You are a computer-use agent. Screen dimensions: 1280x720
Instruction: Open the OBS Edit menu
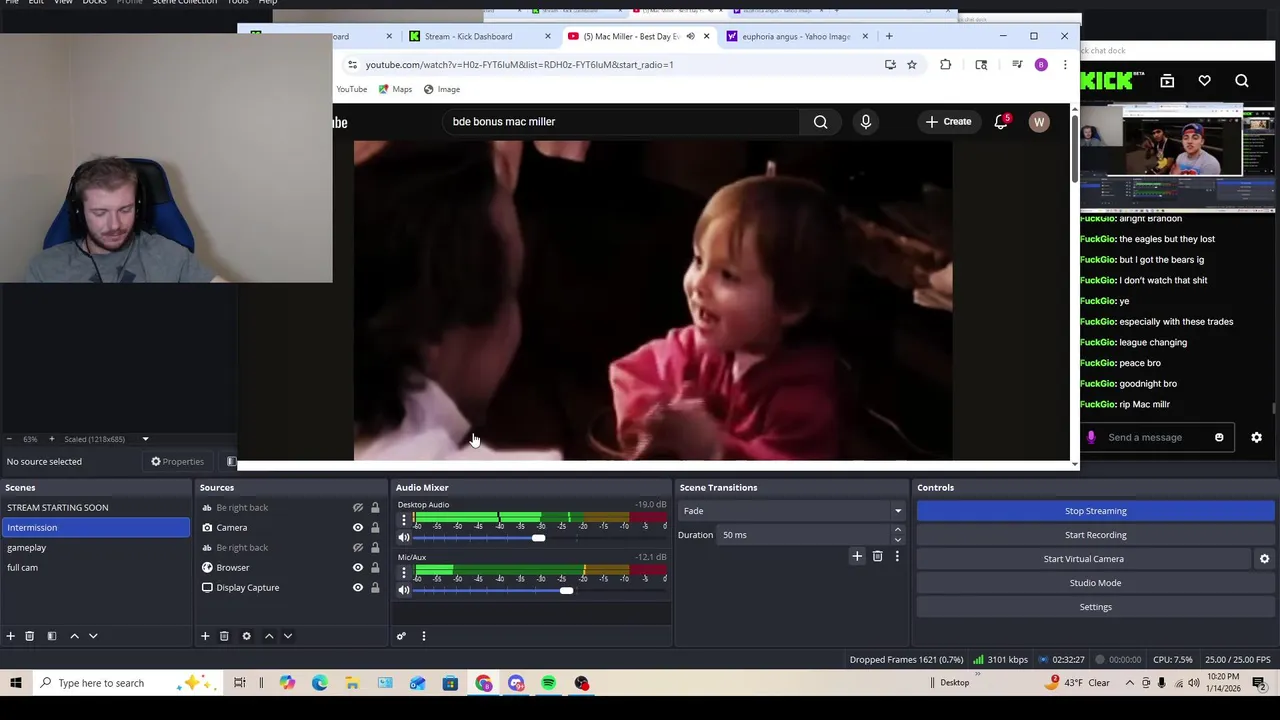[x=36, y=2]
